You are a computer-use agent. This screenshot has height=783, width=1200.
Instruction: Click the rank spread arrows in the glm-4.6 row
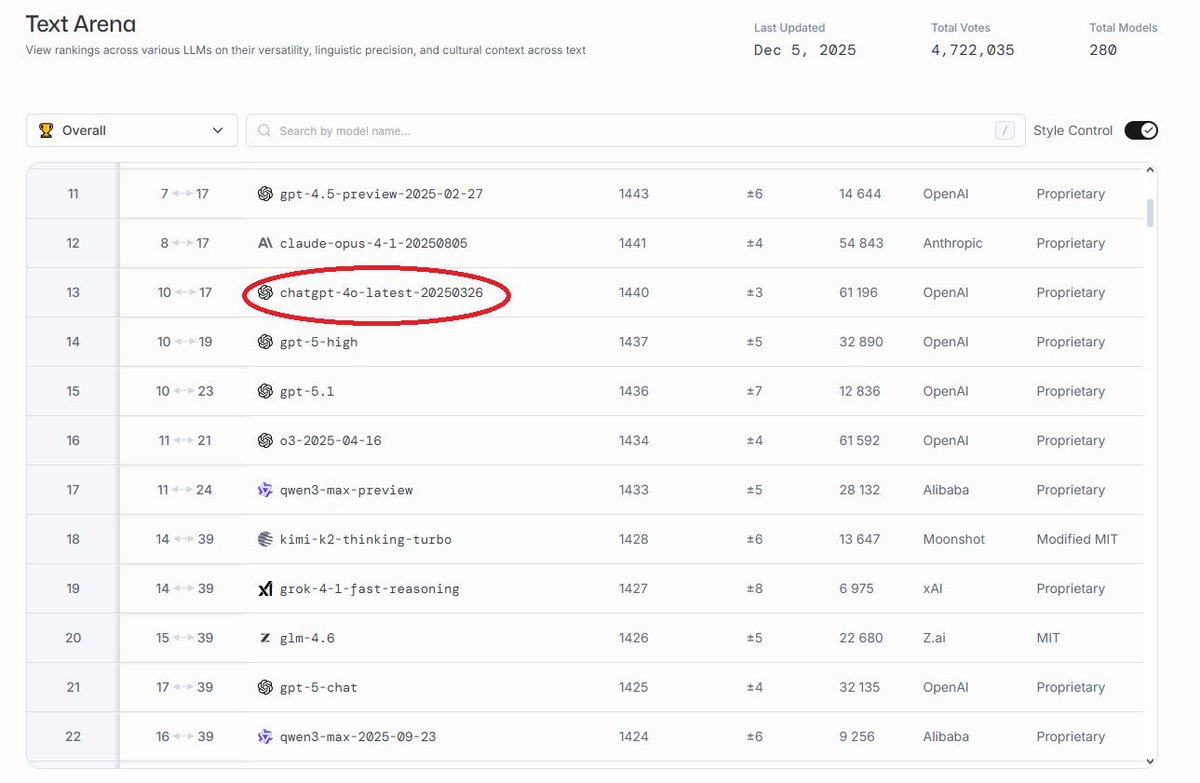click(184, 638)
